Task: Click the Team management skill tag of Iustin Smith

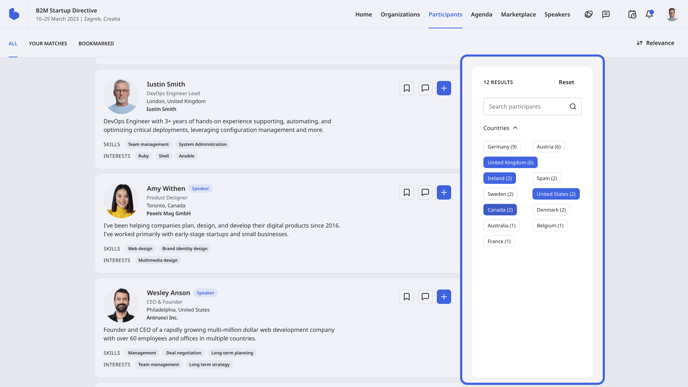Action: [x=148, y=144]
